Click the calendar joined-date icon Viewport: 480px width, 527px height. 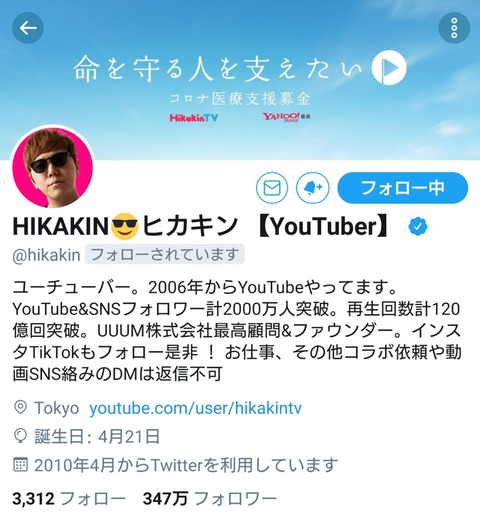[20, 464]
